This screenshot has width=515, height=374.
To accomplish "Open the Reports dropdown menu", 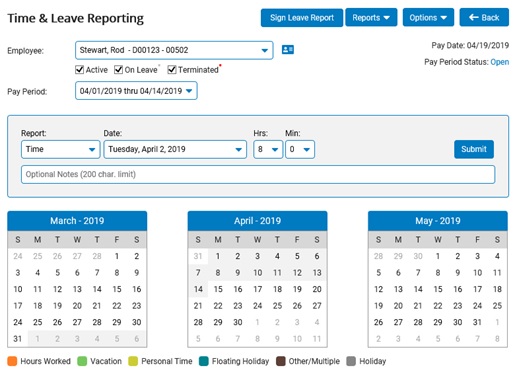I will coord(371,18).
